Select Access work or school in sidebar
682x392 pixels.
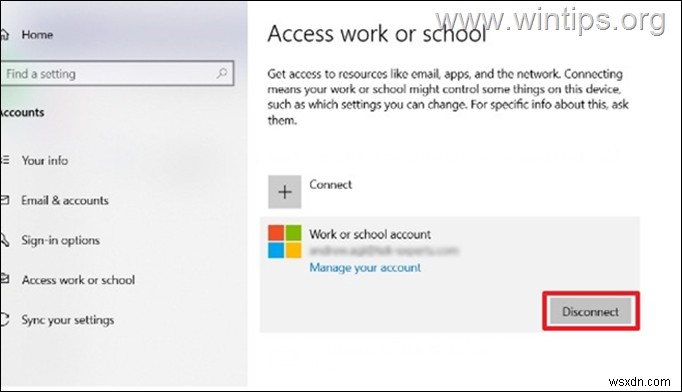coord(78,280)
